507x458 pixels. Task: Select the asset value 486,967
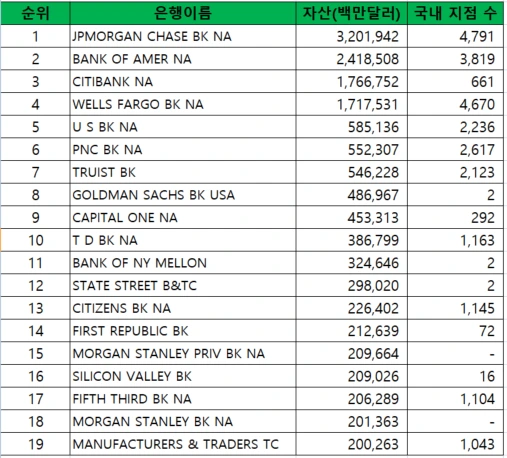pos(373,195)
